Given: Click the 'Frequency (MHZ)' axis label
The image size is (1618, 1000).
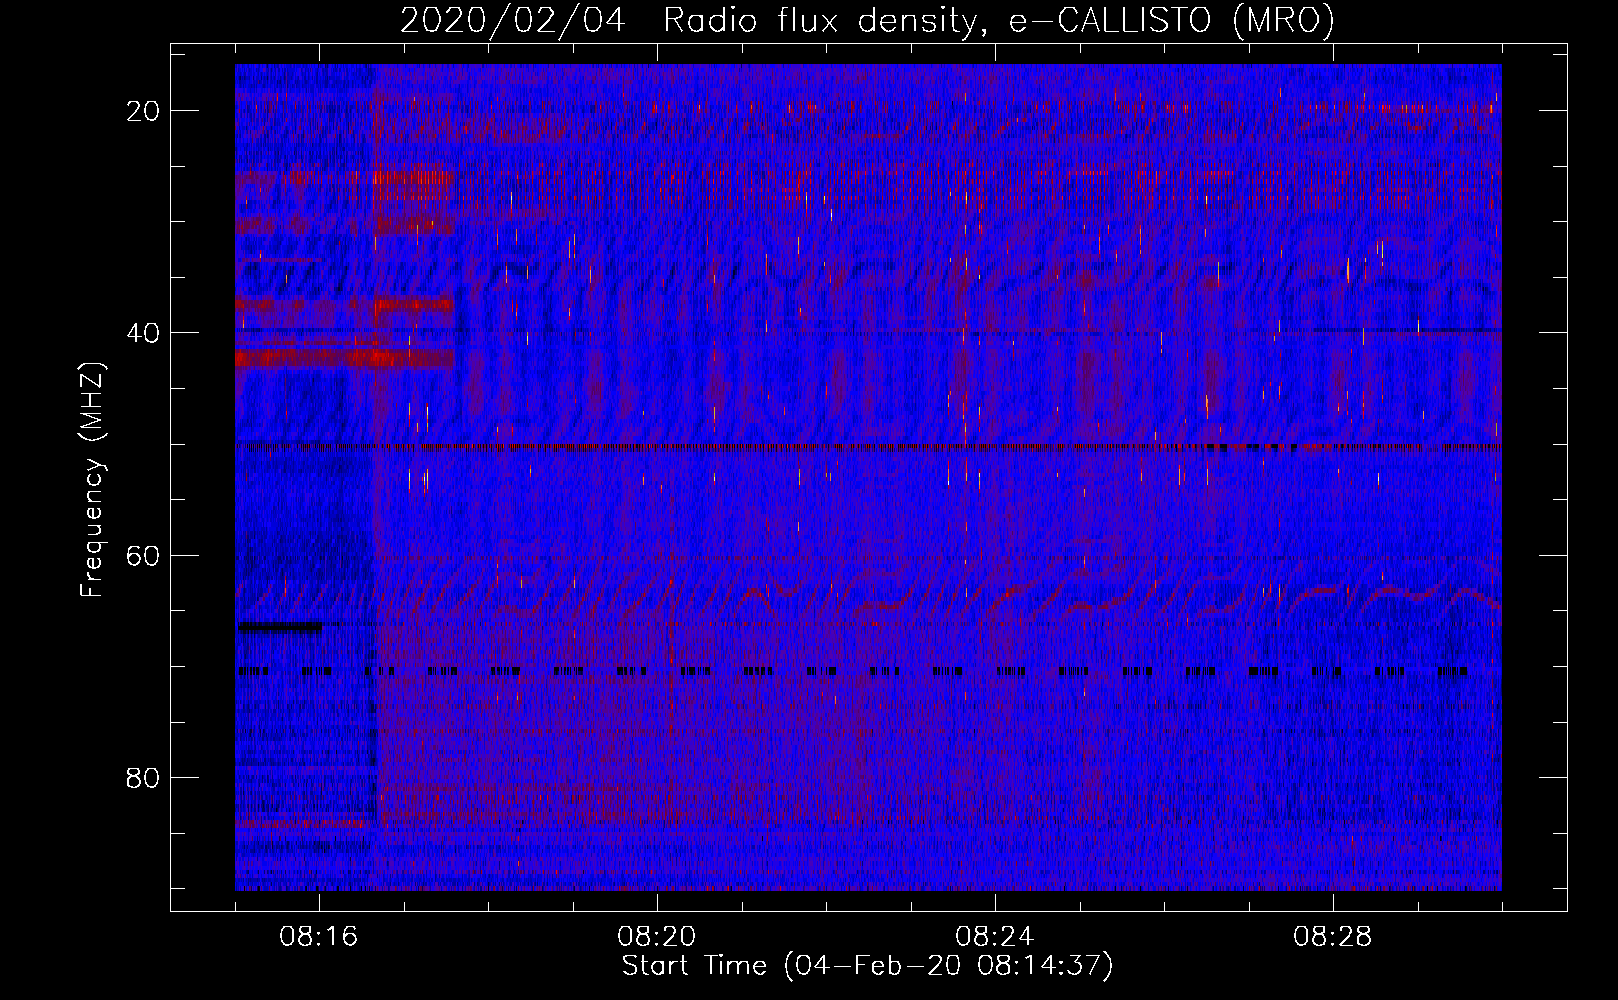Looking at the screenshot, I should pos(92,479).
